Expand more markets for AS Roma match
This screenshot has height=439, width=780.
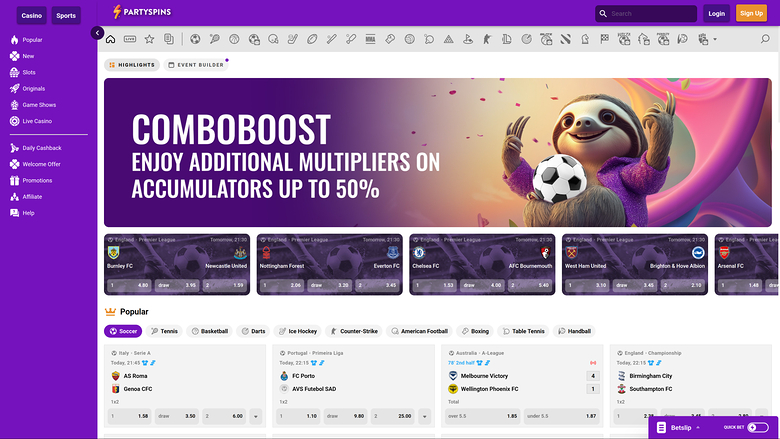256,416
